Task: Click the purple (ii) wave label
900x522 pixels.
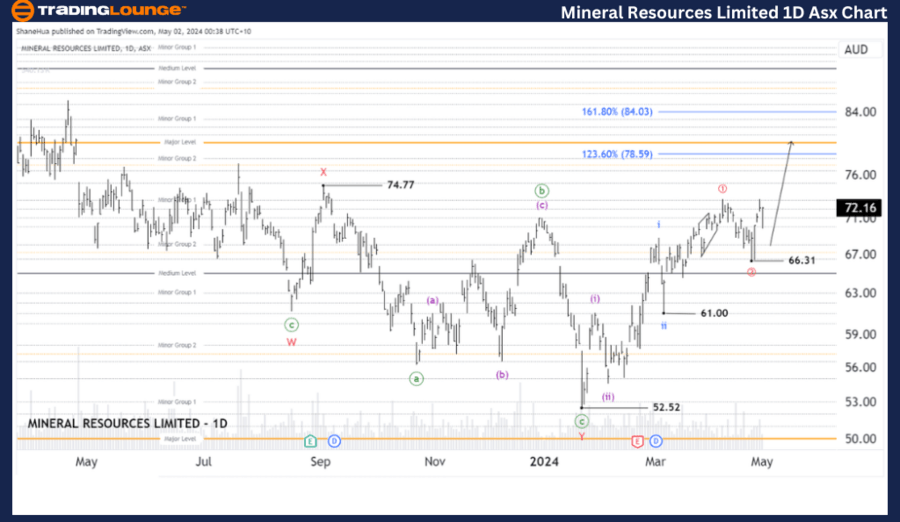Action: 608,396
